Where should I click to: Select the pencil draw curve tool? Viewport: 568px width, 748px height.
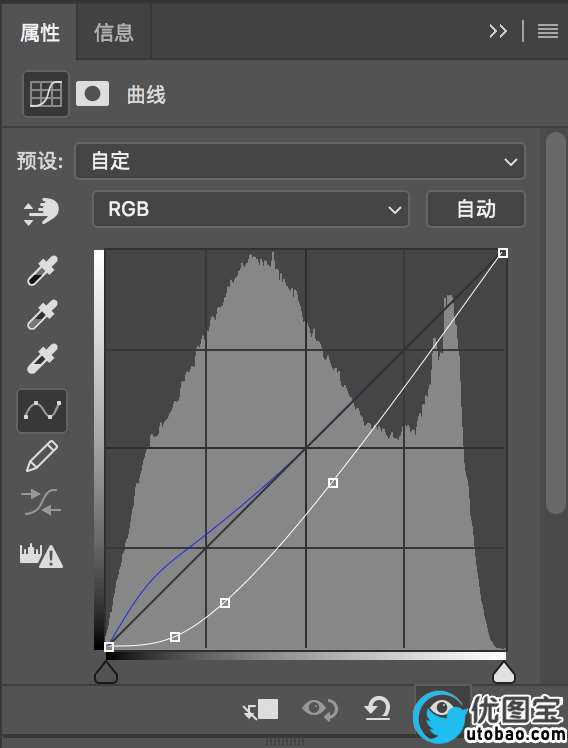[x=42, y=456]
